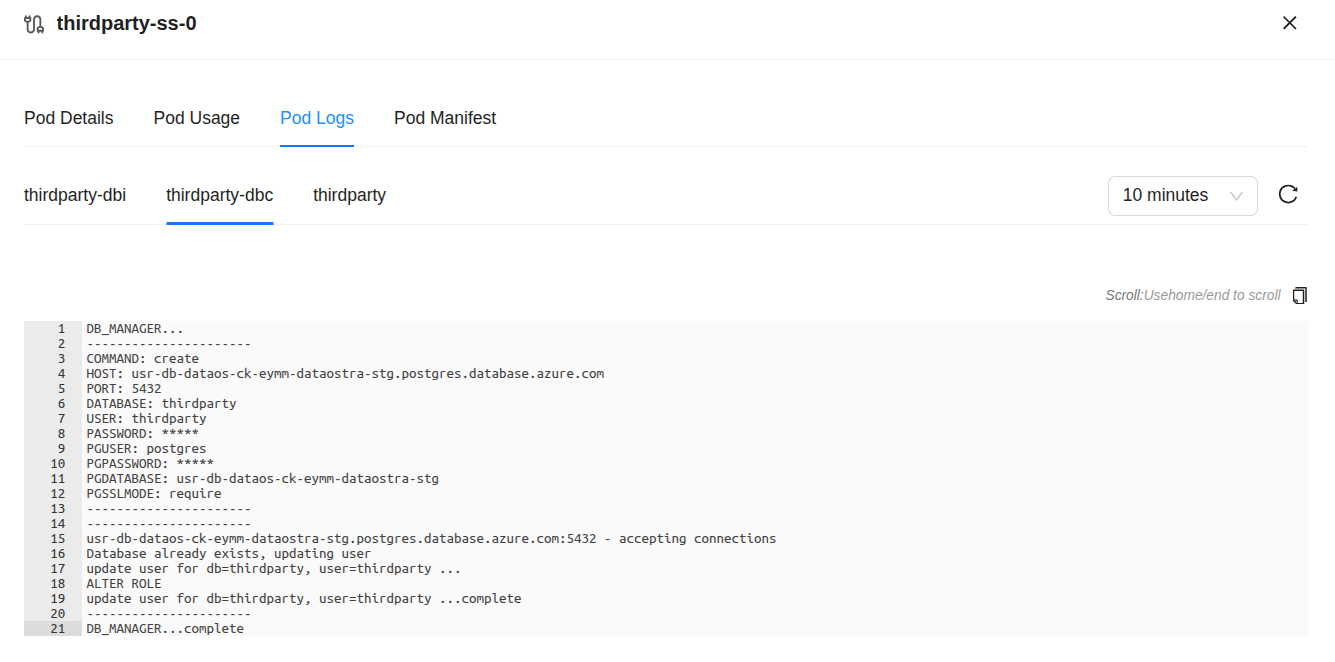The height and width of the screenshot is (662, 1335).
Task: Select the ALTER ROLE log entry
Action: [123, 584]
